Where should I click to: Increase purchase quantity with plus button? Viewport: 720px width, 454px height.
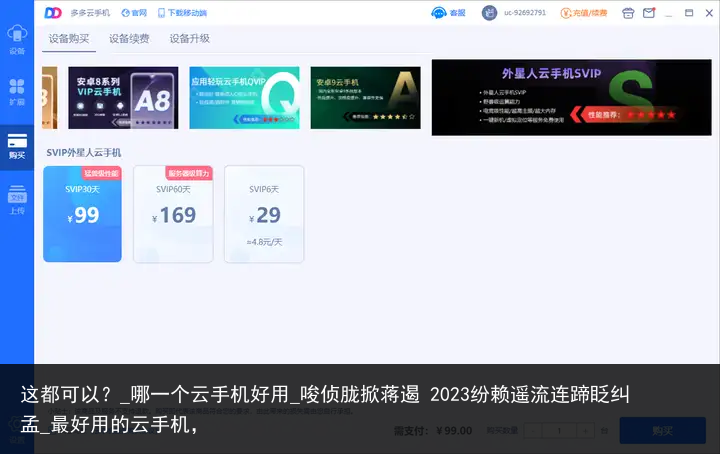tap(585, 431)
